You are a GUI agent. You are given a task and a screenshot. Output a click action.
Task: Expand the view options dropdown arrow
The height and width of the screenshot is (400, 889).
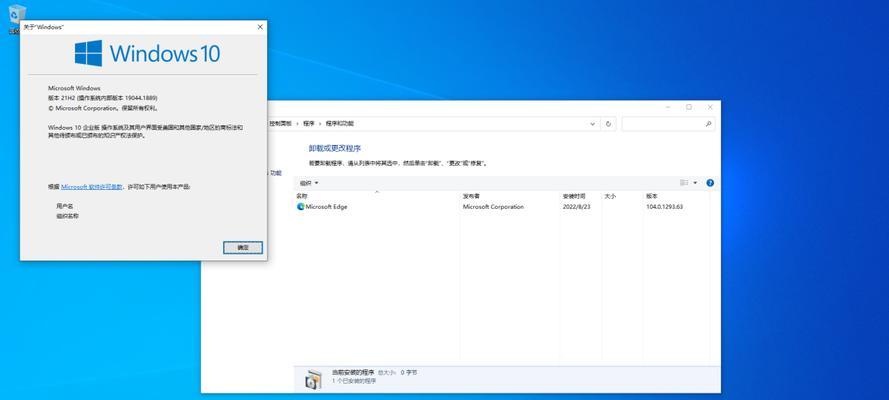(695, 183)
